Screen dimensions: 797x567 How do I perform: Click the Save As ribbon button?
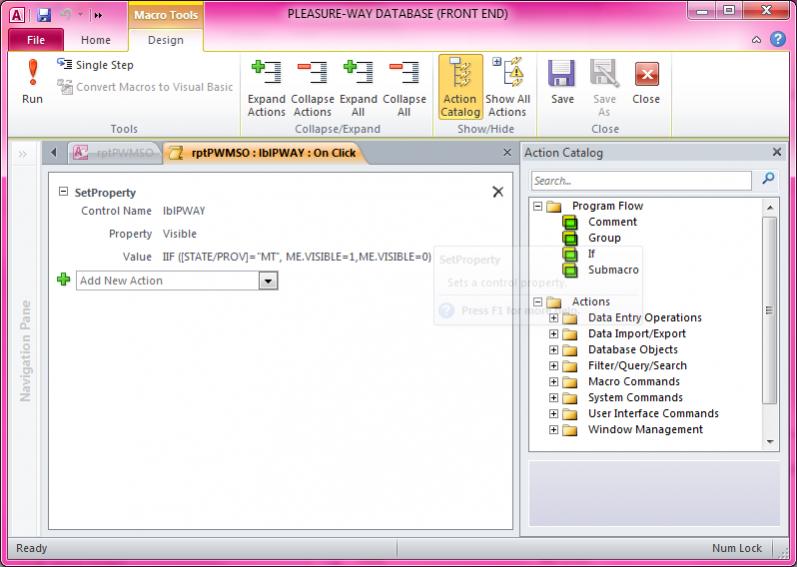click(x=604, y=88)
